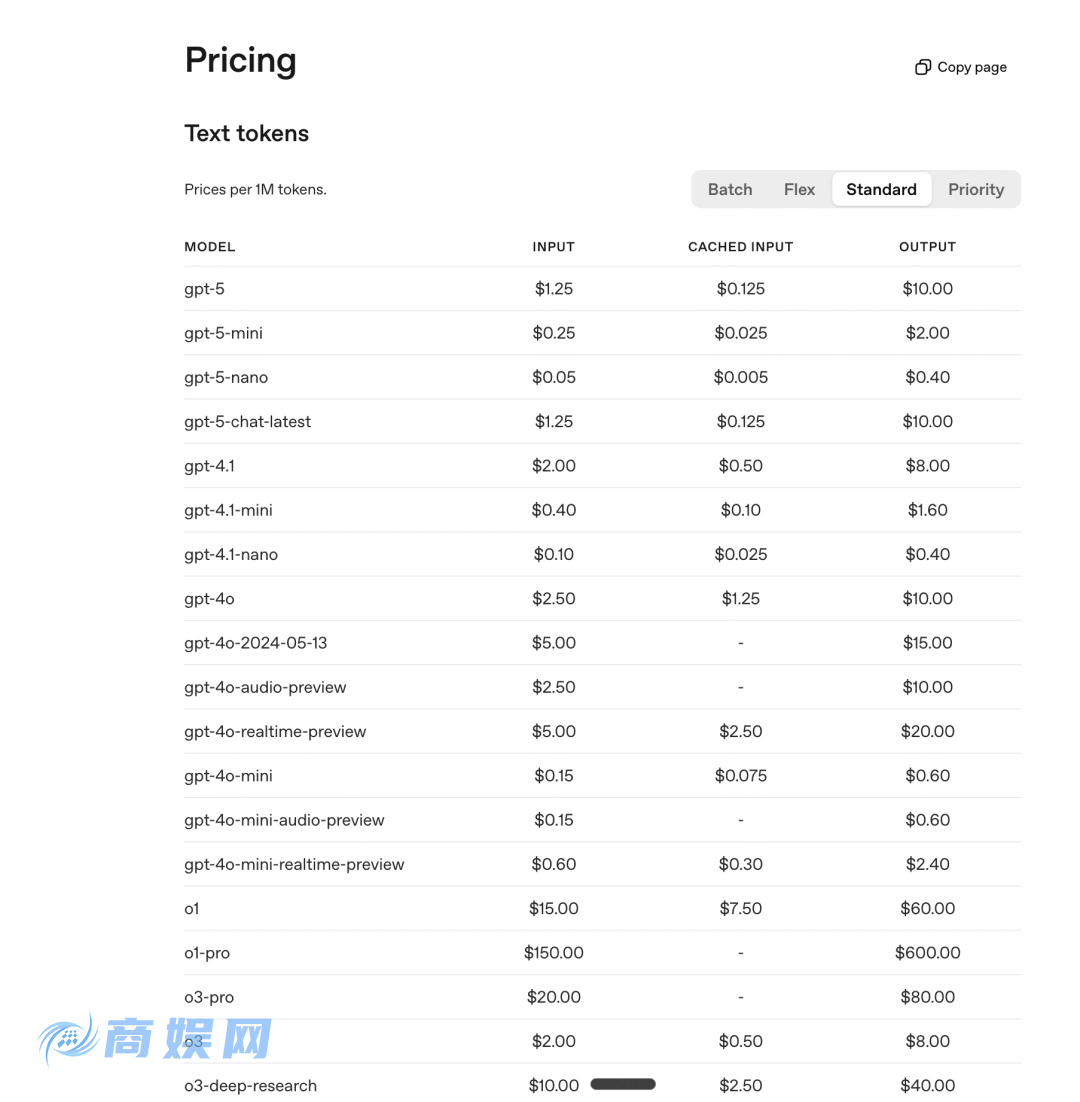This screenshot has height=1102, width=1080.
Task: Open the o1-pro model entry
Action: click(x=207, y=952)
